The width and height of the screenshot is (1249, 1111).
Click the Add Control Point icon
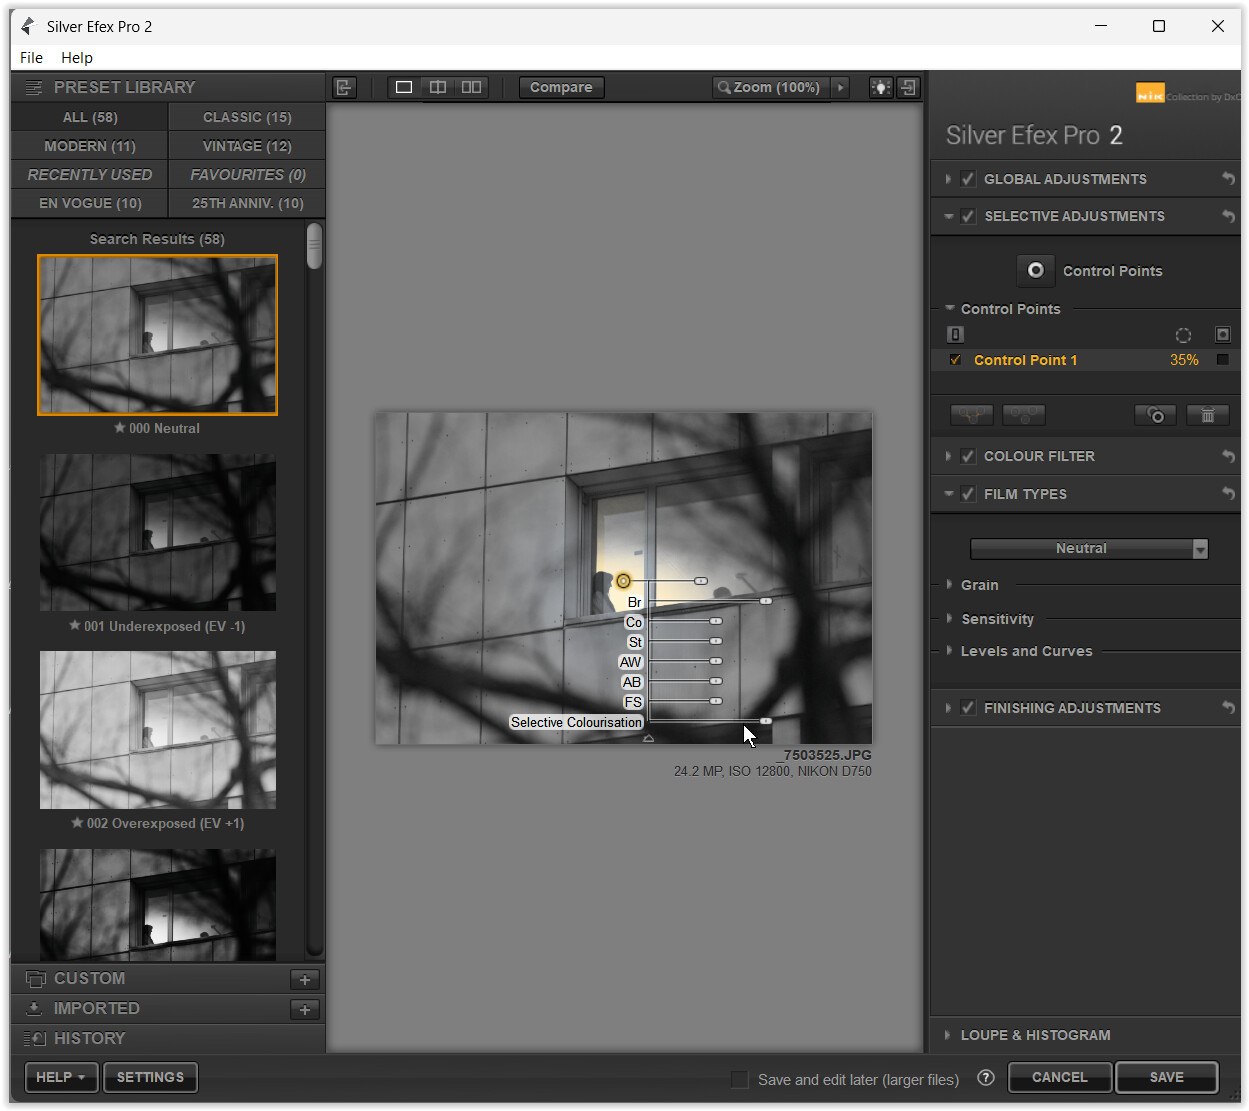click(x=1035, y=271)
